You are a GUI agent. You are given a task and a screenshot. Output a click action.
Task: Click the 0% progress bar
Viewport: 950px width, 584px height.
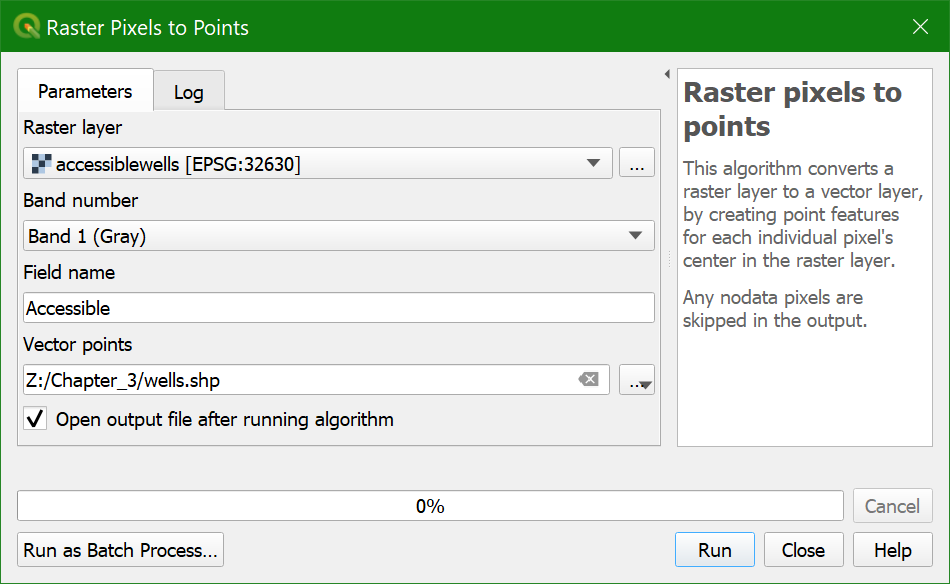pyautogui.click(x=430, y=506)
